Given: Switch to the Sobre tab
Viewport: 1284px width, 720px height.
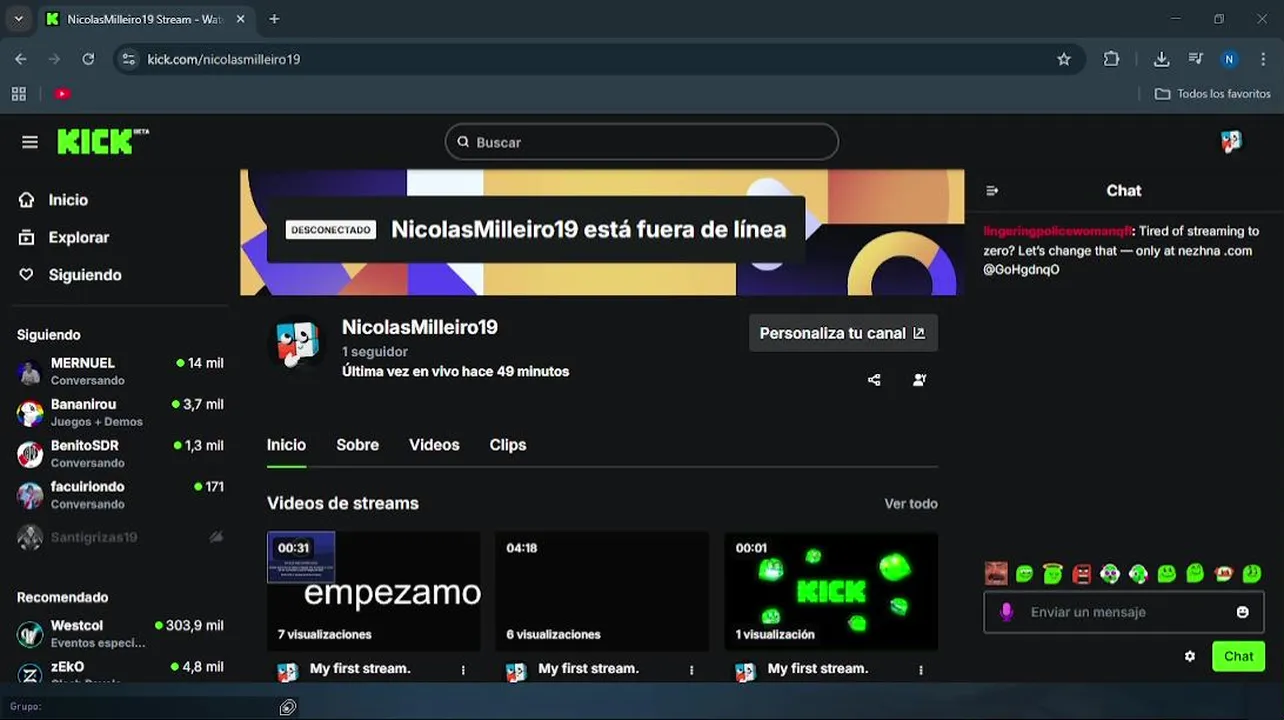Looking at the screenshot, I should (x=357, y=445).
